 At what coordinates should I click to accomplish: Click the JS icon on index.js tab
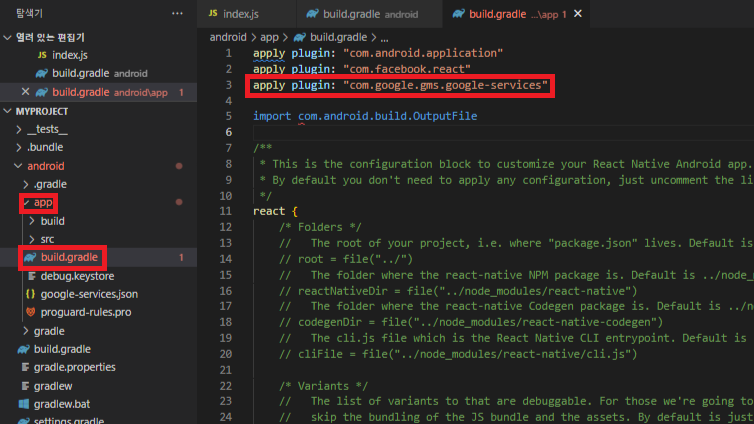pyautogui.click(x=213, y=13)
